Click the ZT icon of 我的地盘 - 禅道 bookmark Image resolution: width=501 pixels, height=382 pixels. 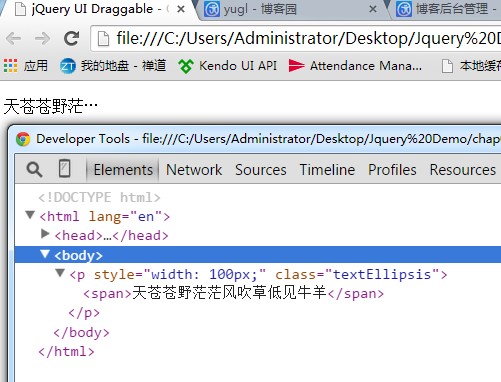coord(68,66)
